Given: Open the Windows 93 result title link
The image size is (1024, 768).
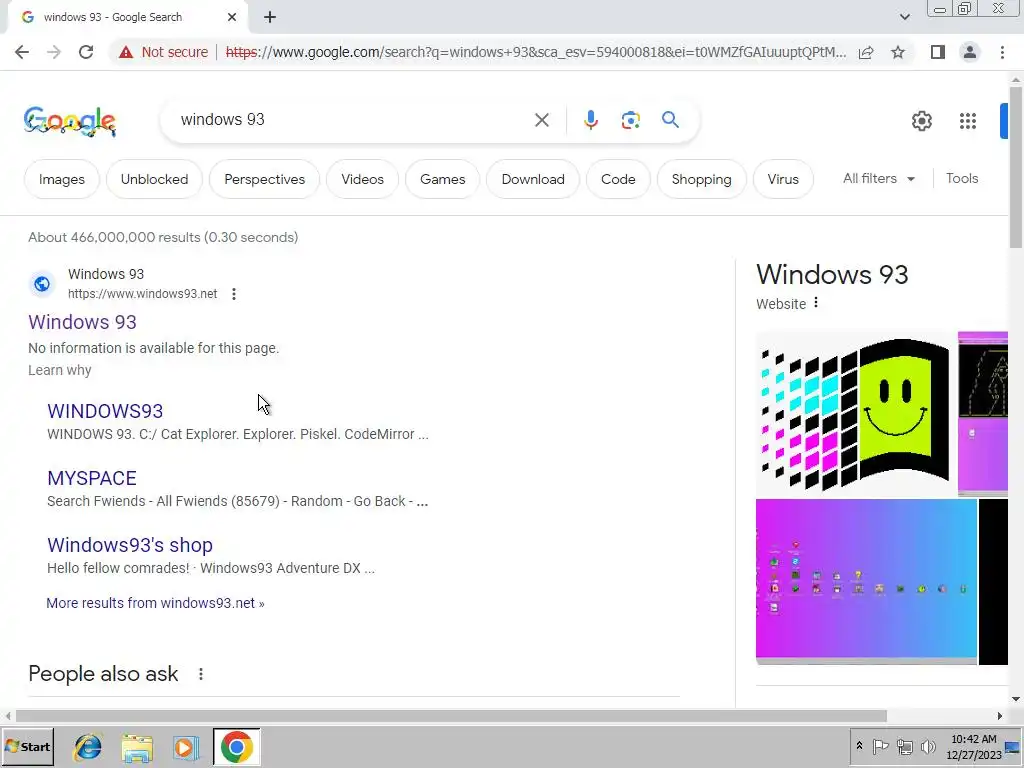Looking at the screenshot, I should tap(82, 322).
